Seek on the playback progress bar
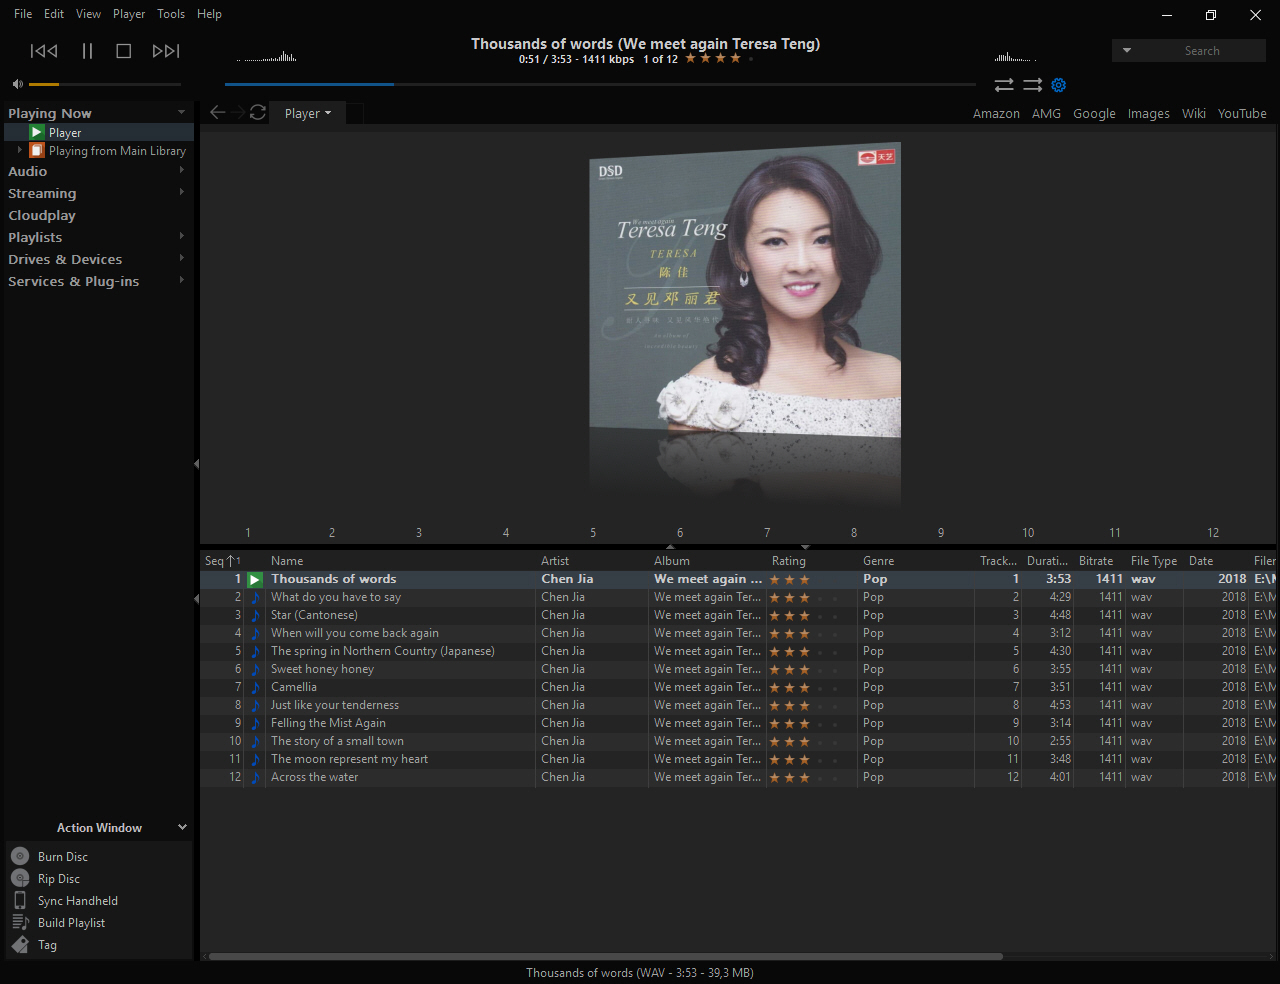This screenshot has width=1280, height=984. [600, 84]
